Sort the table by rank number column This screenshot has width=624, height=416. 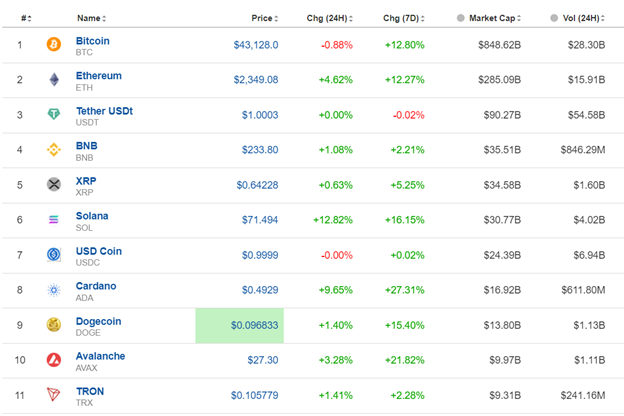[x=26, y=18]
